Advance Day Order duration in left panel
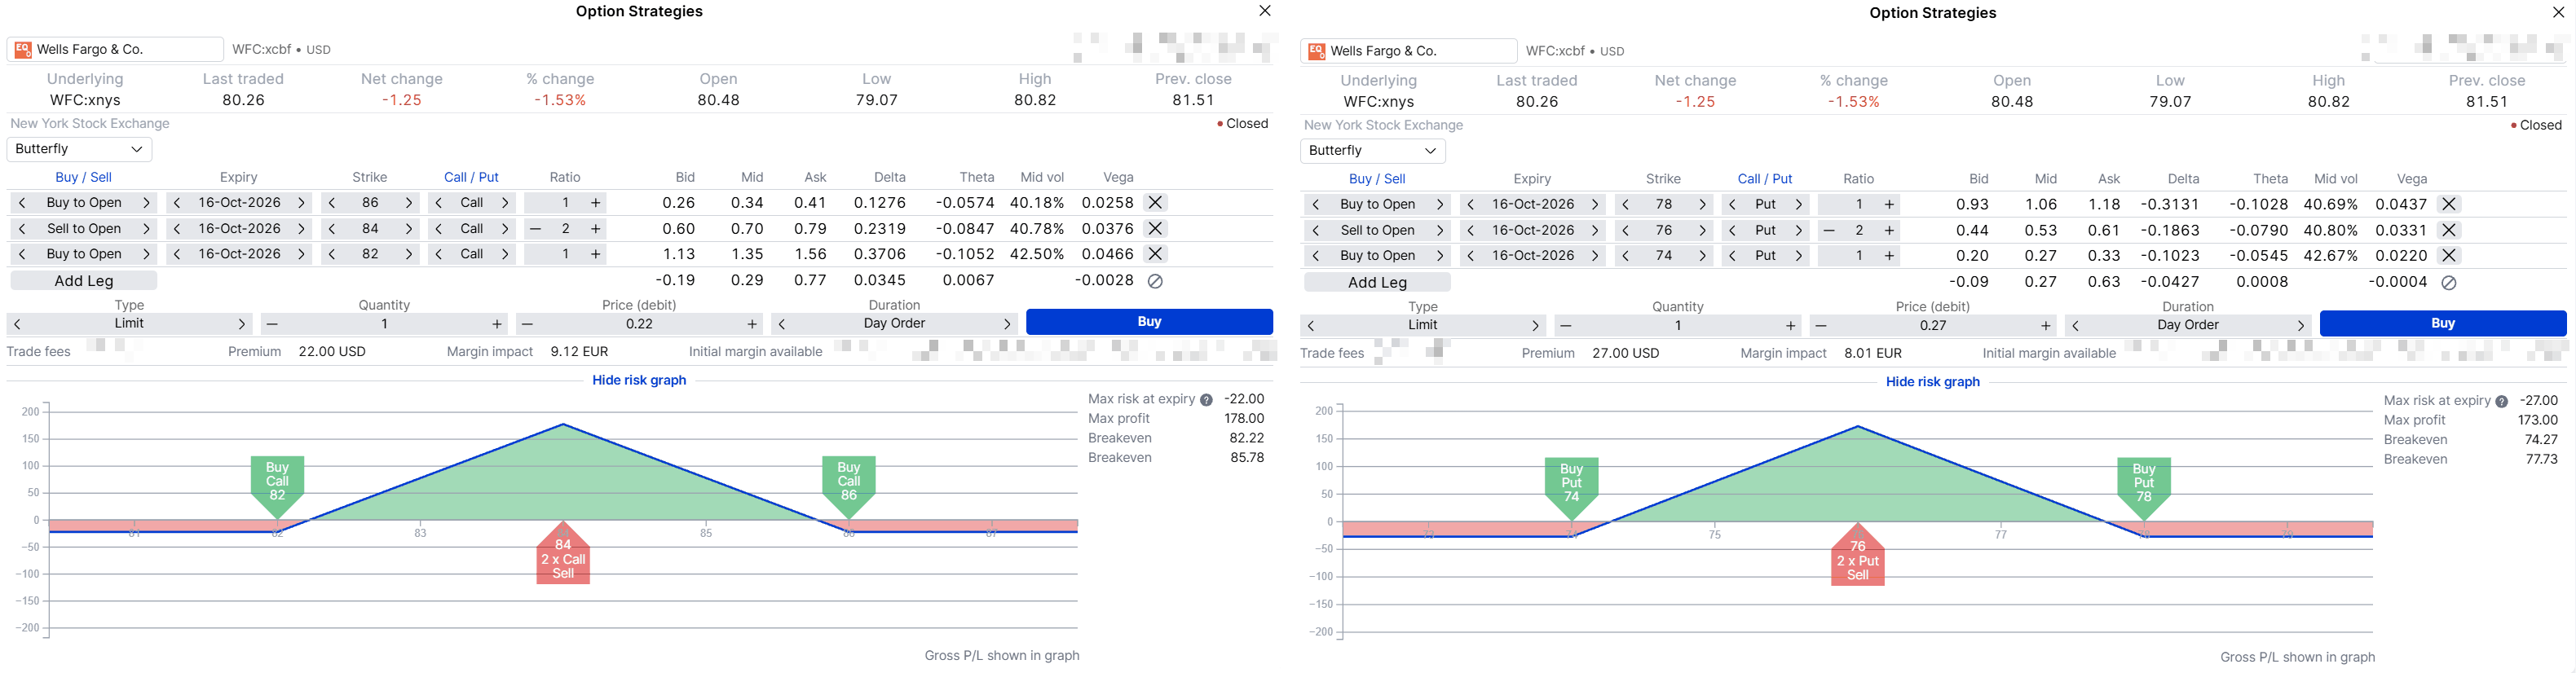 1007,324
